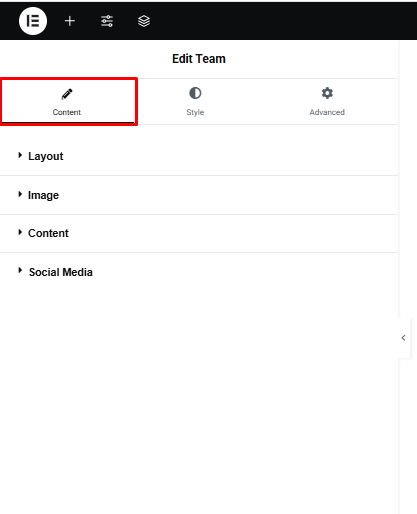The height and width of the screenshot is (514, 417).
Task: Select the Content tab label
Action: tap(67, 112)
